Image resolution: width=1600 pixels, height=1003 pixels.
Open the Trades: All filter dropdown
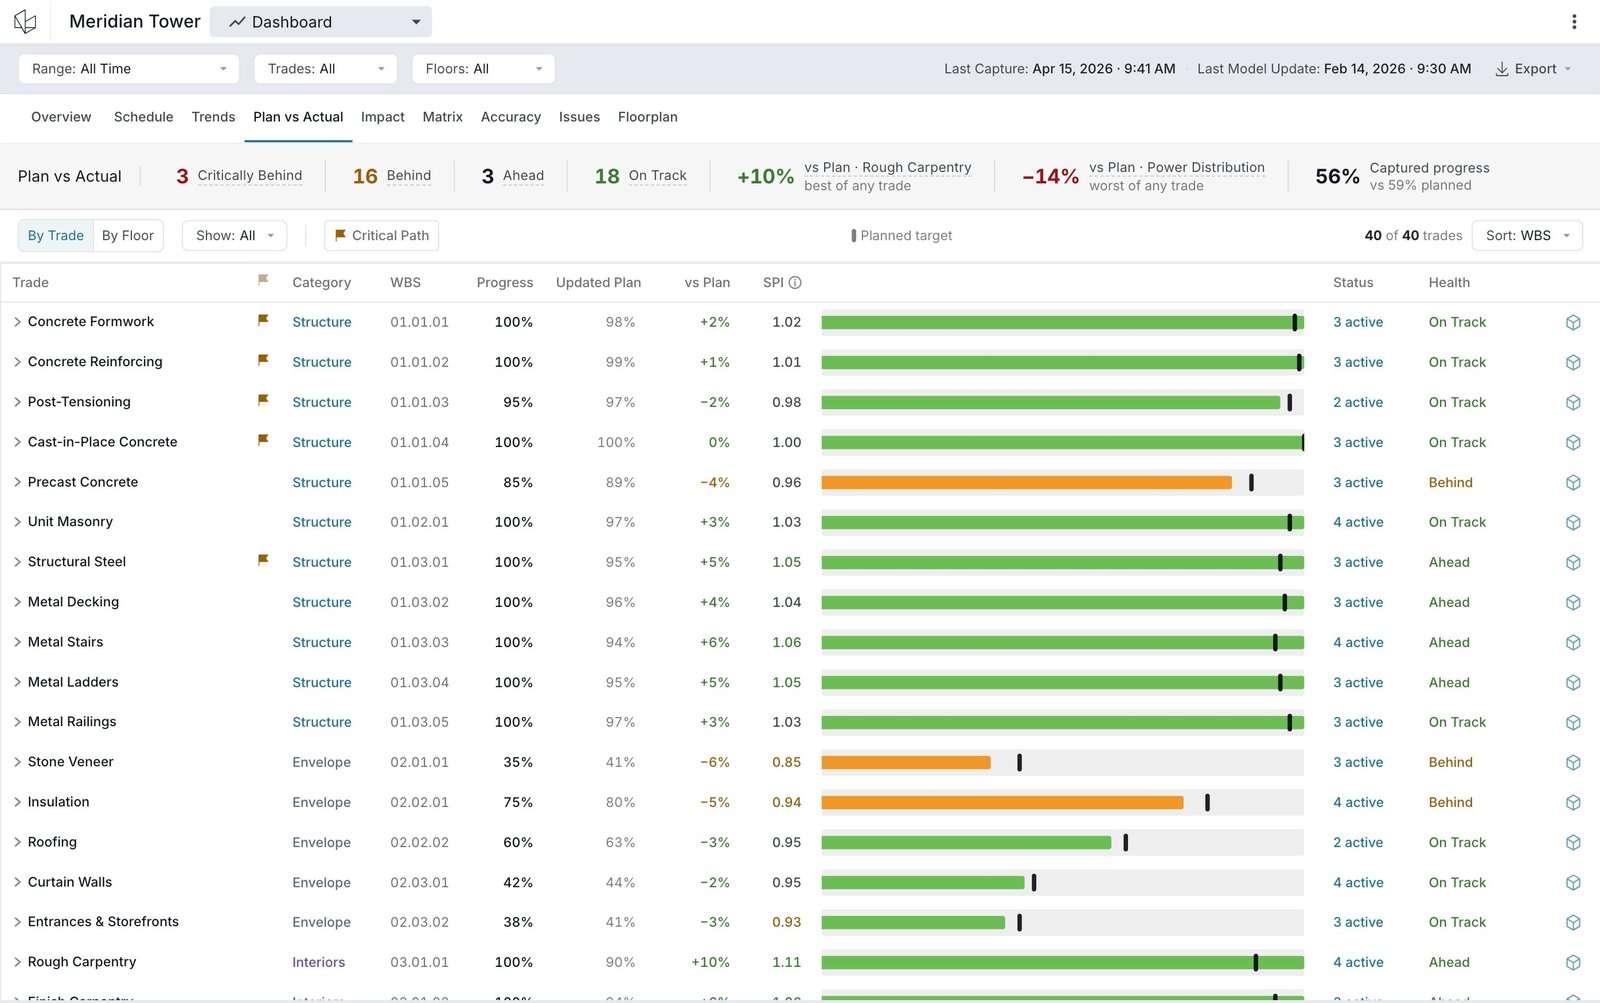coord(326,69)
